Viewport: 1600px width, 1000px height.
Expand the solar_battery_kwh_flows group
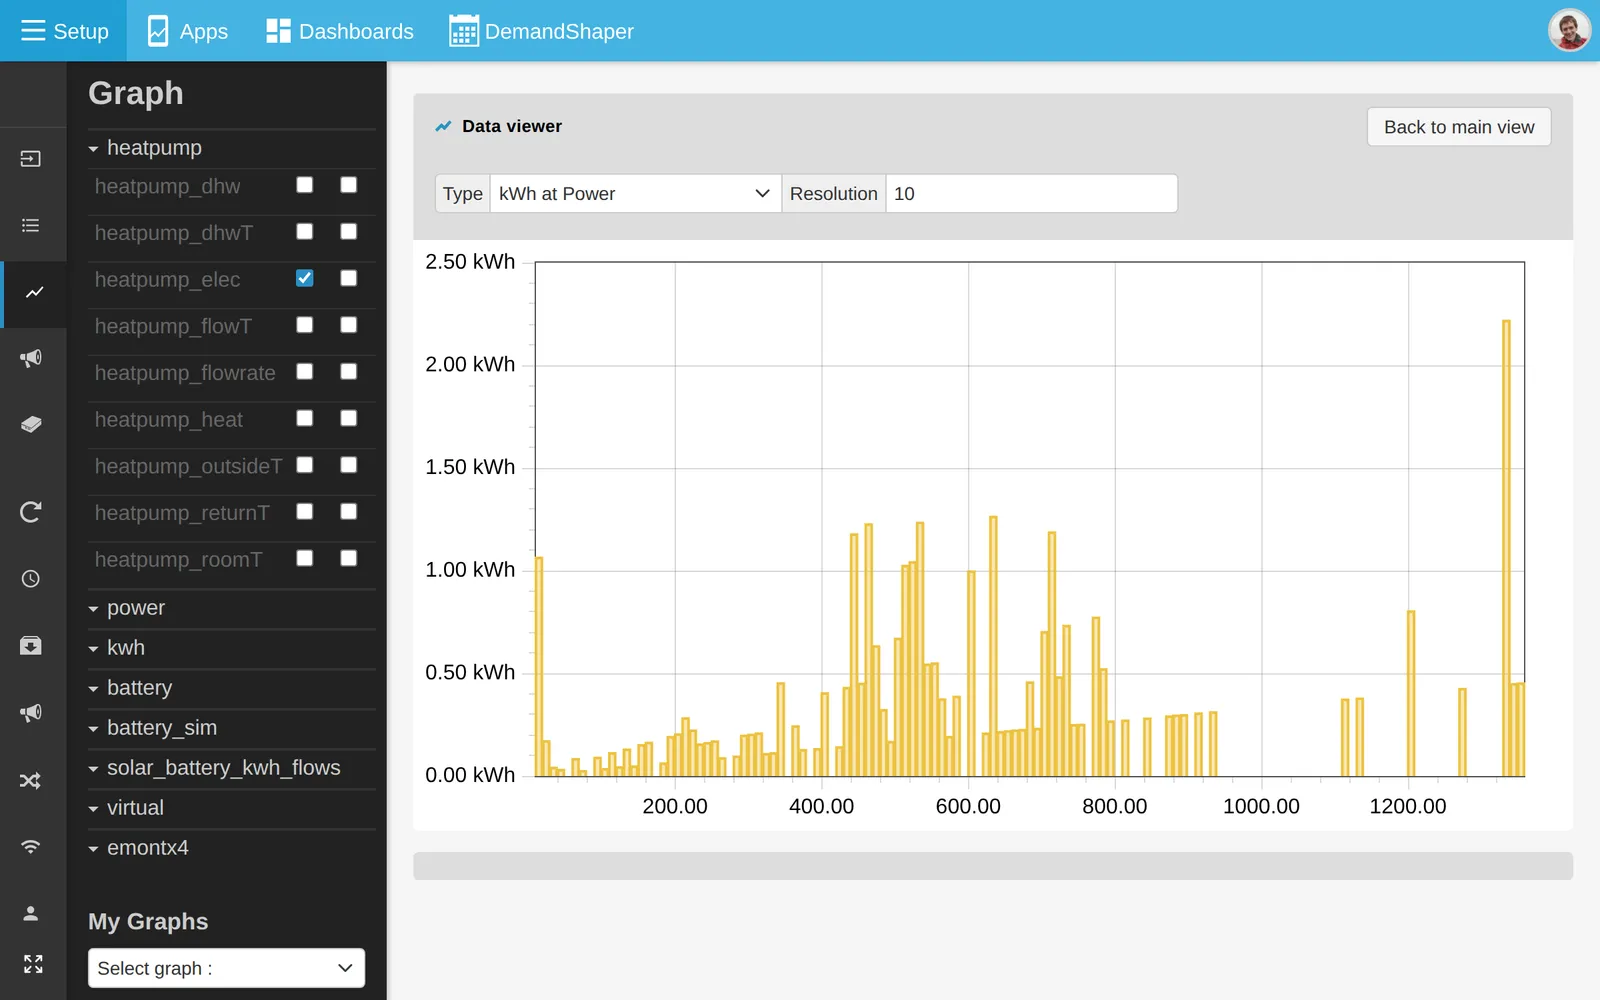tap(232, 768)
